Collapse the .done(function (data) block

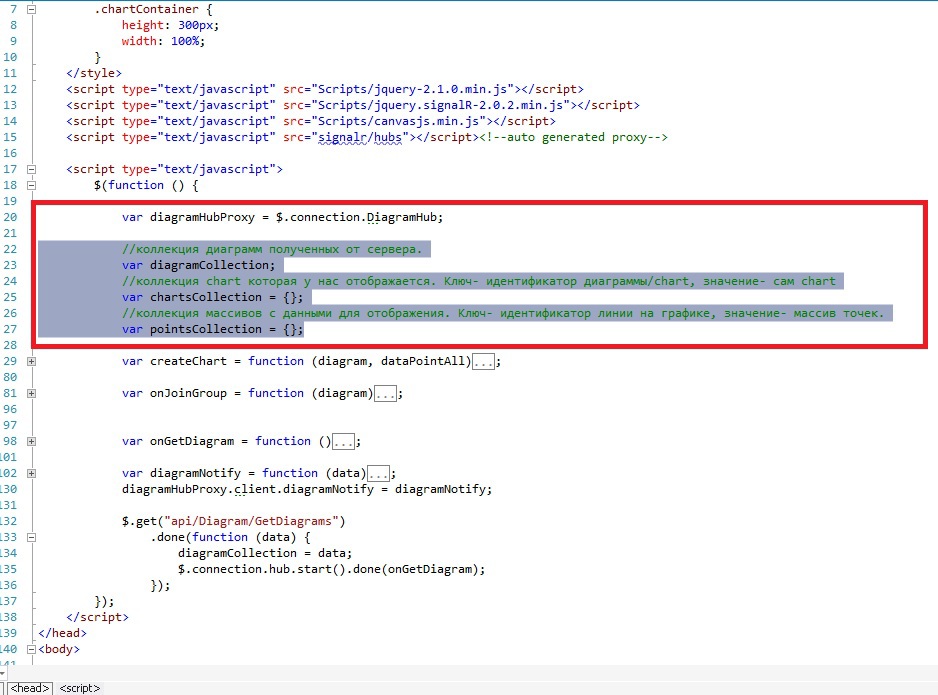pyautogui.click(x=32, y=537)
